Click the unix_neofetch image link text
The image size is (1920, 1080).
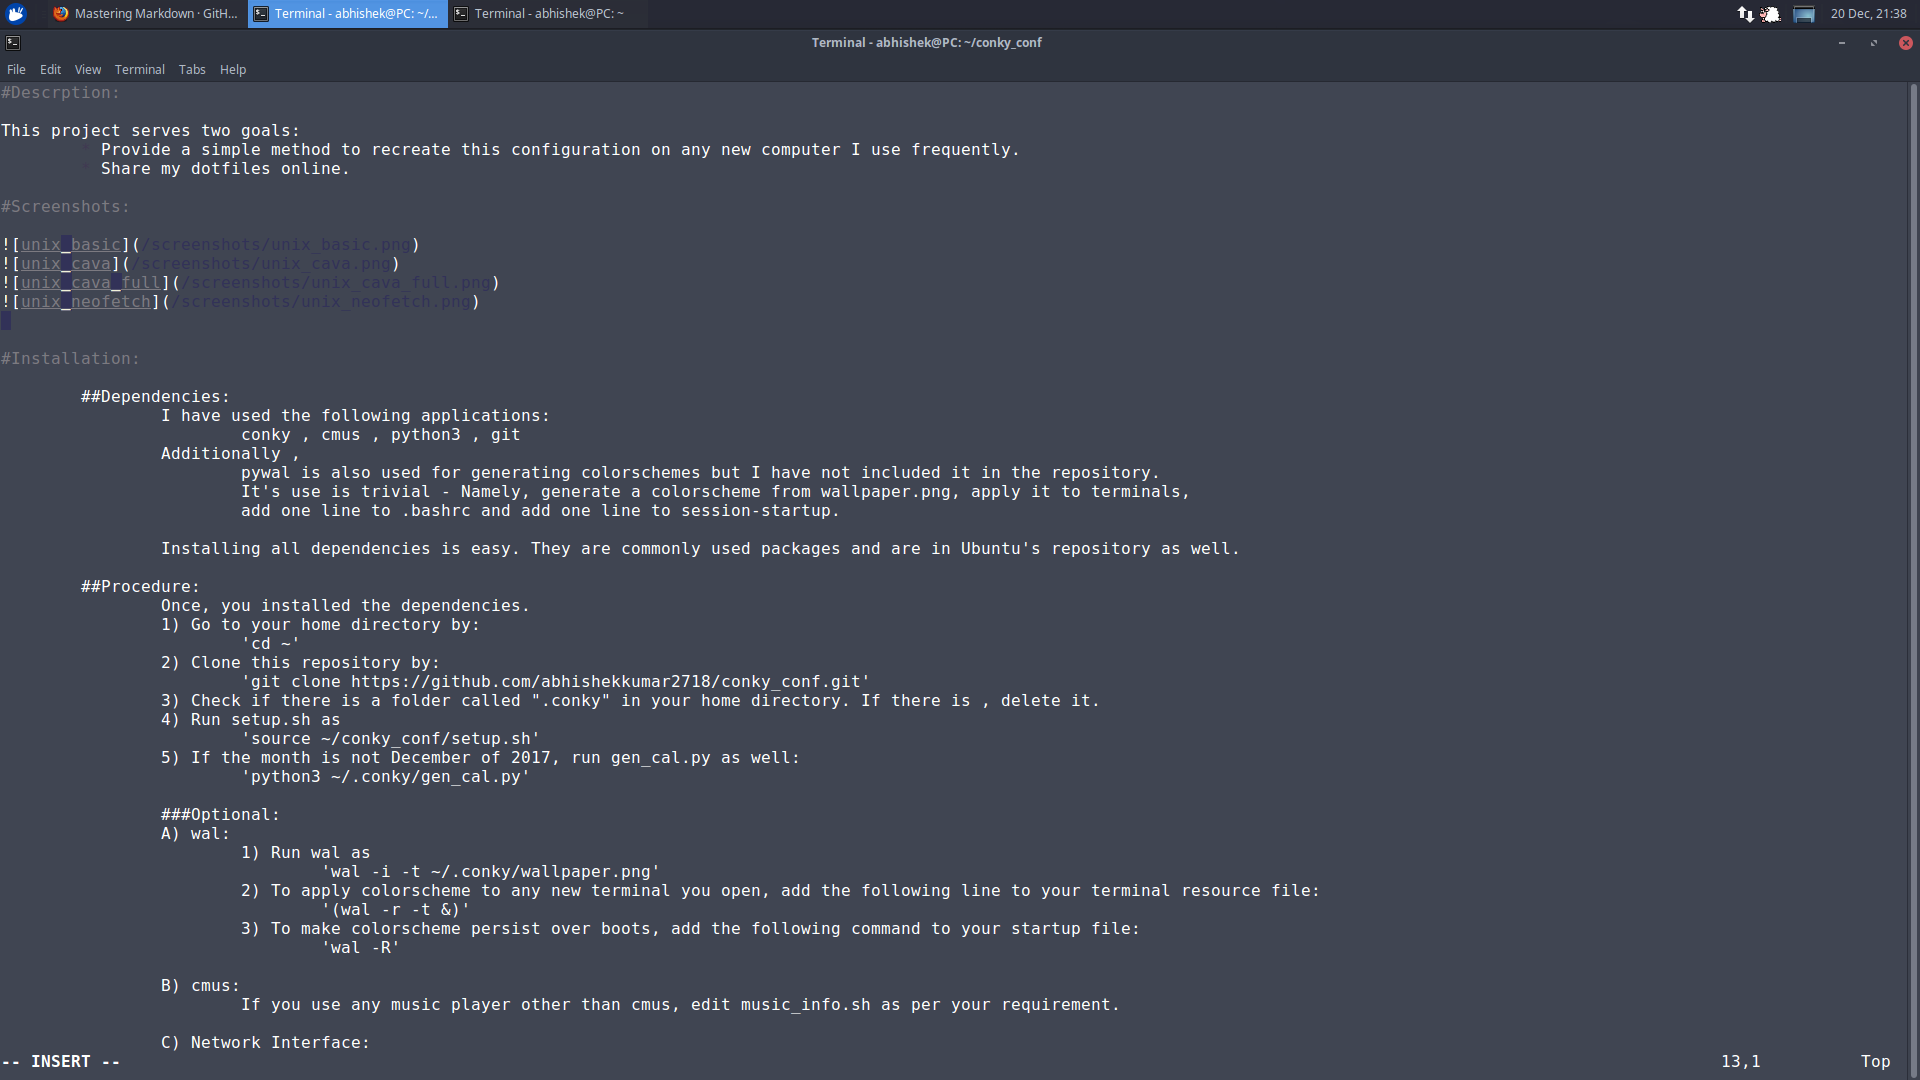[86, 302]
